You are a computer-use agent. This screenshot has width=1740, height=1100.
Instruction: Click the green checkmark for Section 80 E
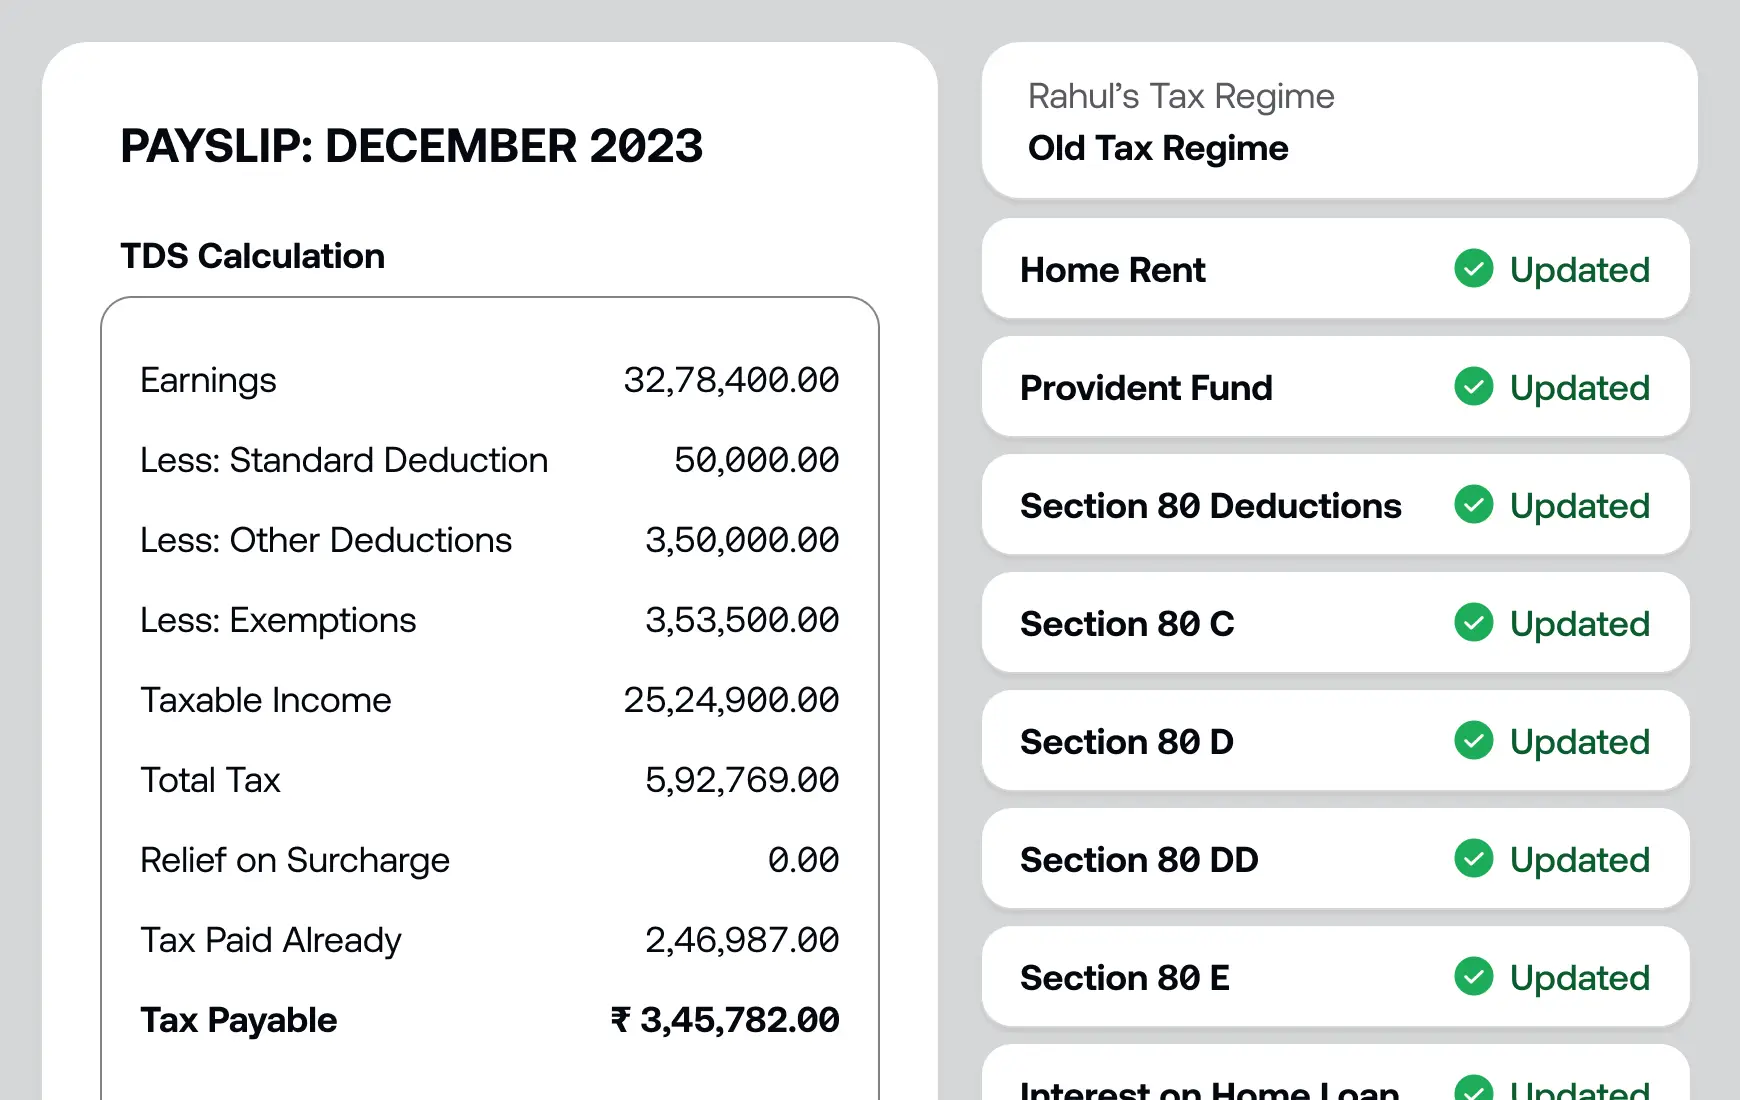pos(1473,977)
